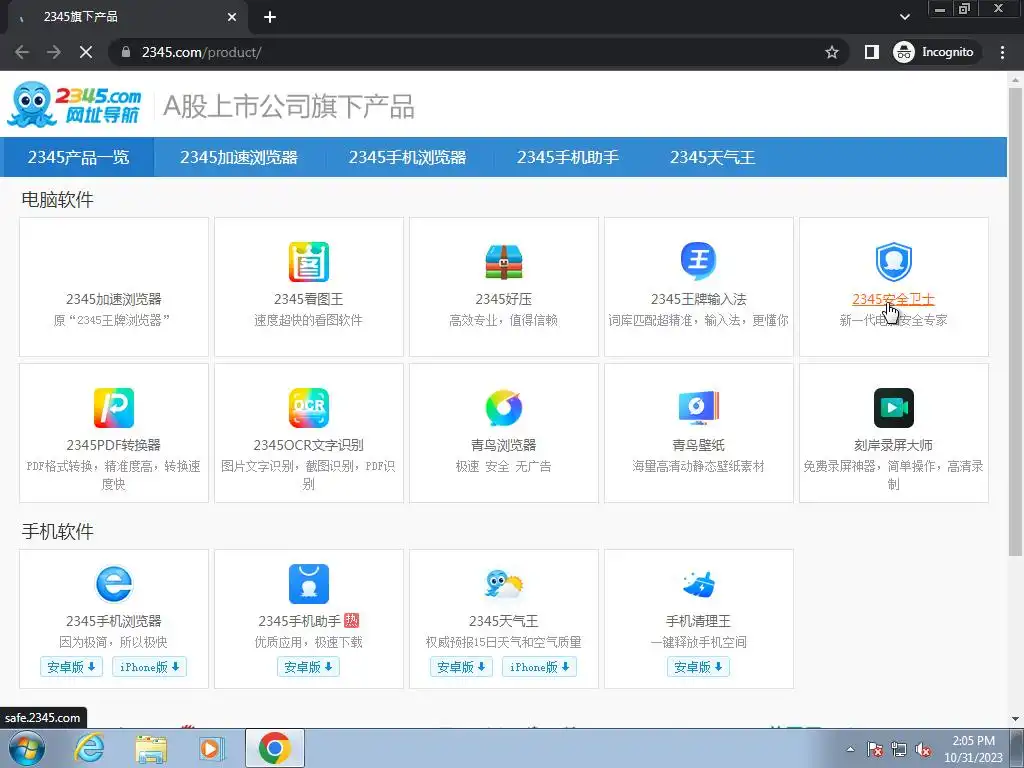Launch Internet Explorer from the taskbar
The image size is (1024, 768).
click(x=88, y=748)
